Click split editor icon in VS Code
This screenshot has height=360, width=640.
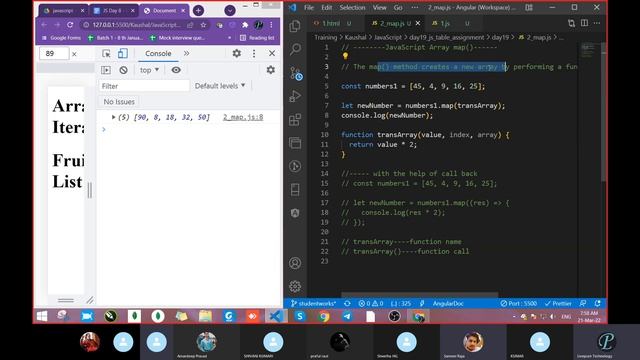(584, 23)
